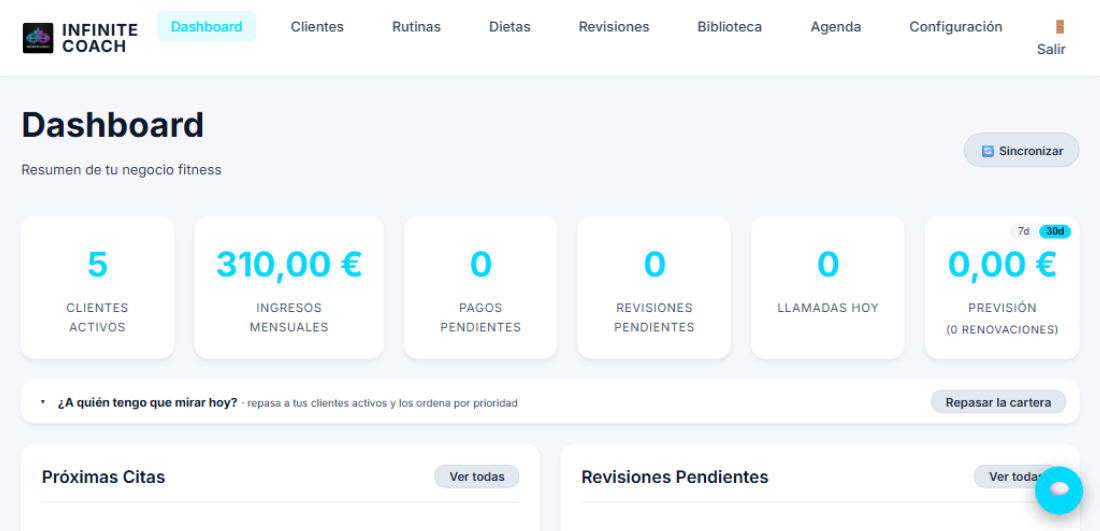The image size is (1100, 531).
Task: Click the 'Resumen de tu negocio fitness' subtitle
Action: click(121, 170)
